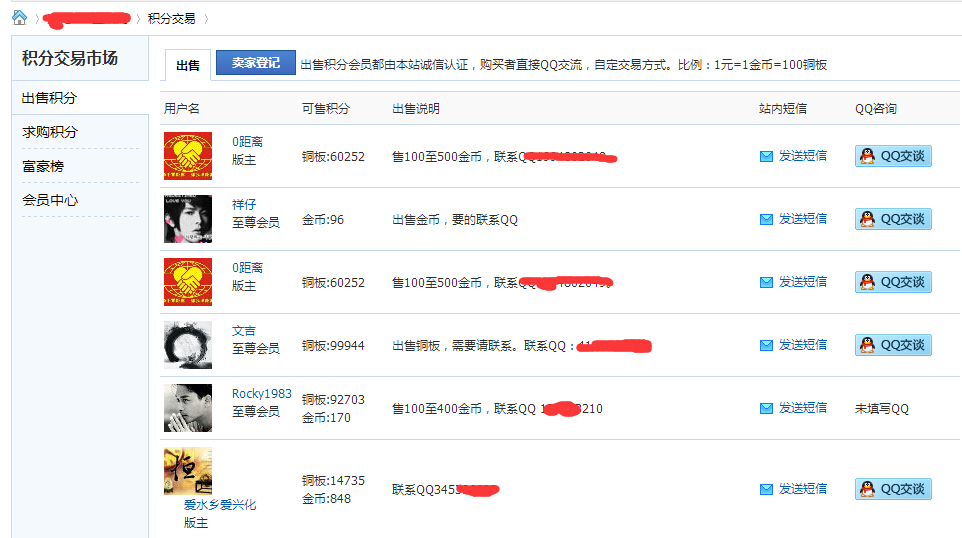
Task: Send message via 发送短信 to 文吉
Action: pos(802,345)
